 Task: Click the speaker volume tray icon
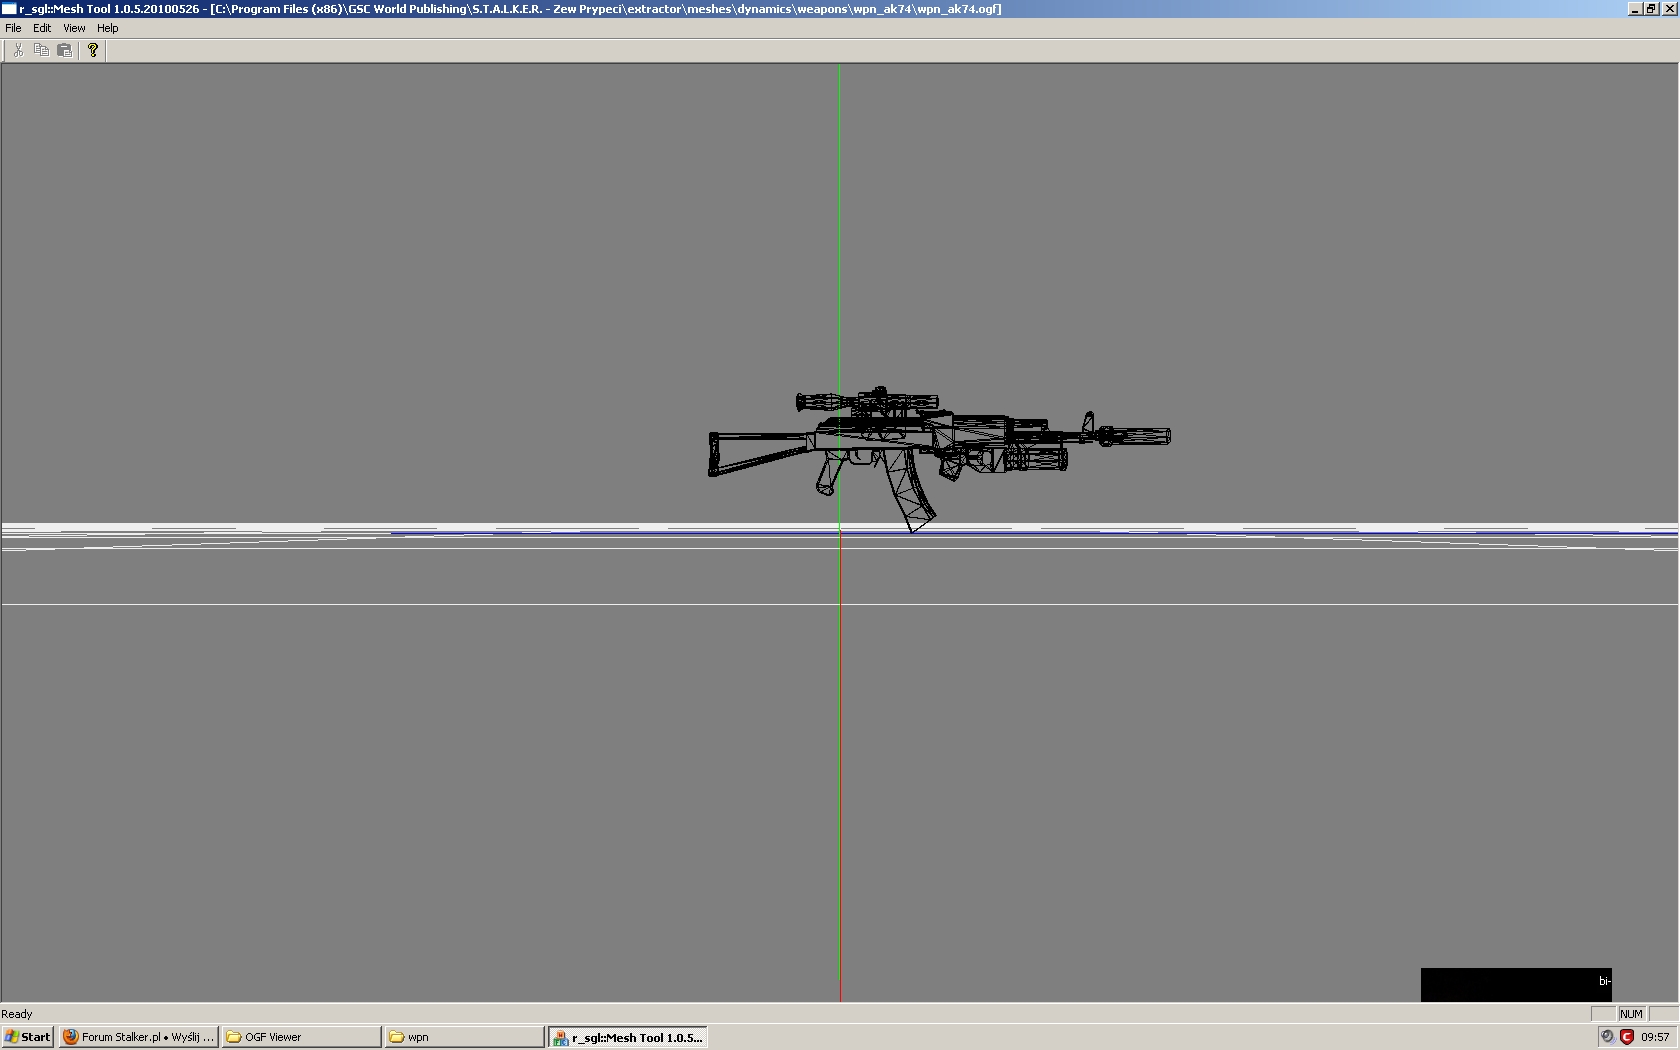1607,1037
